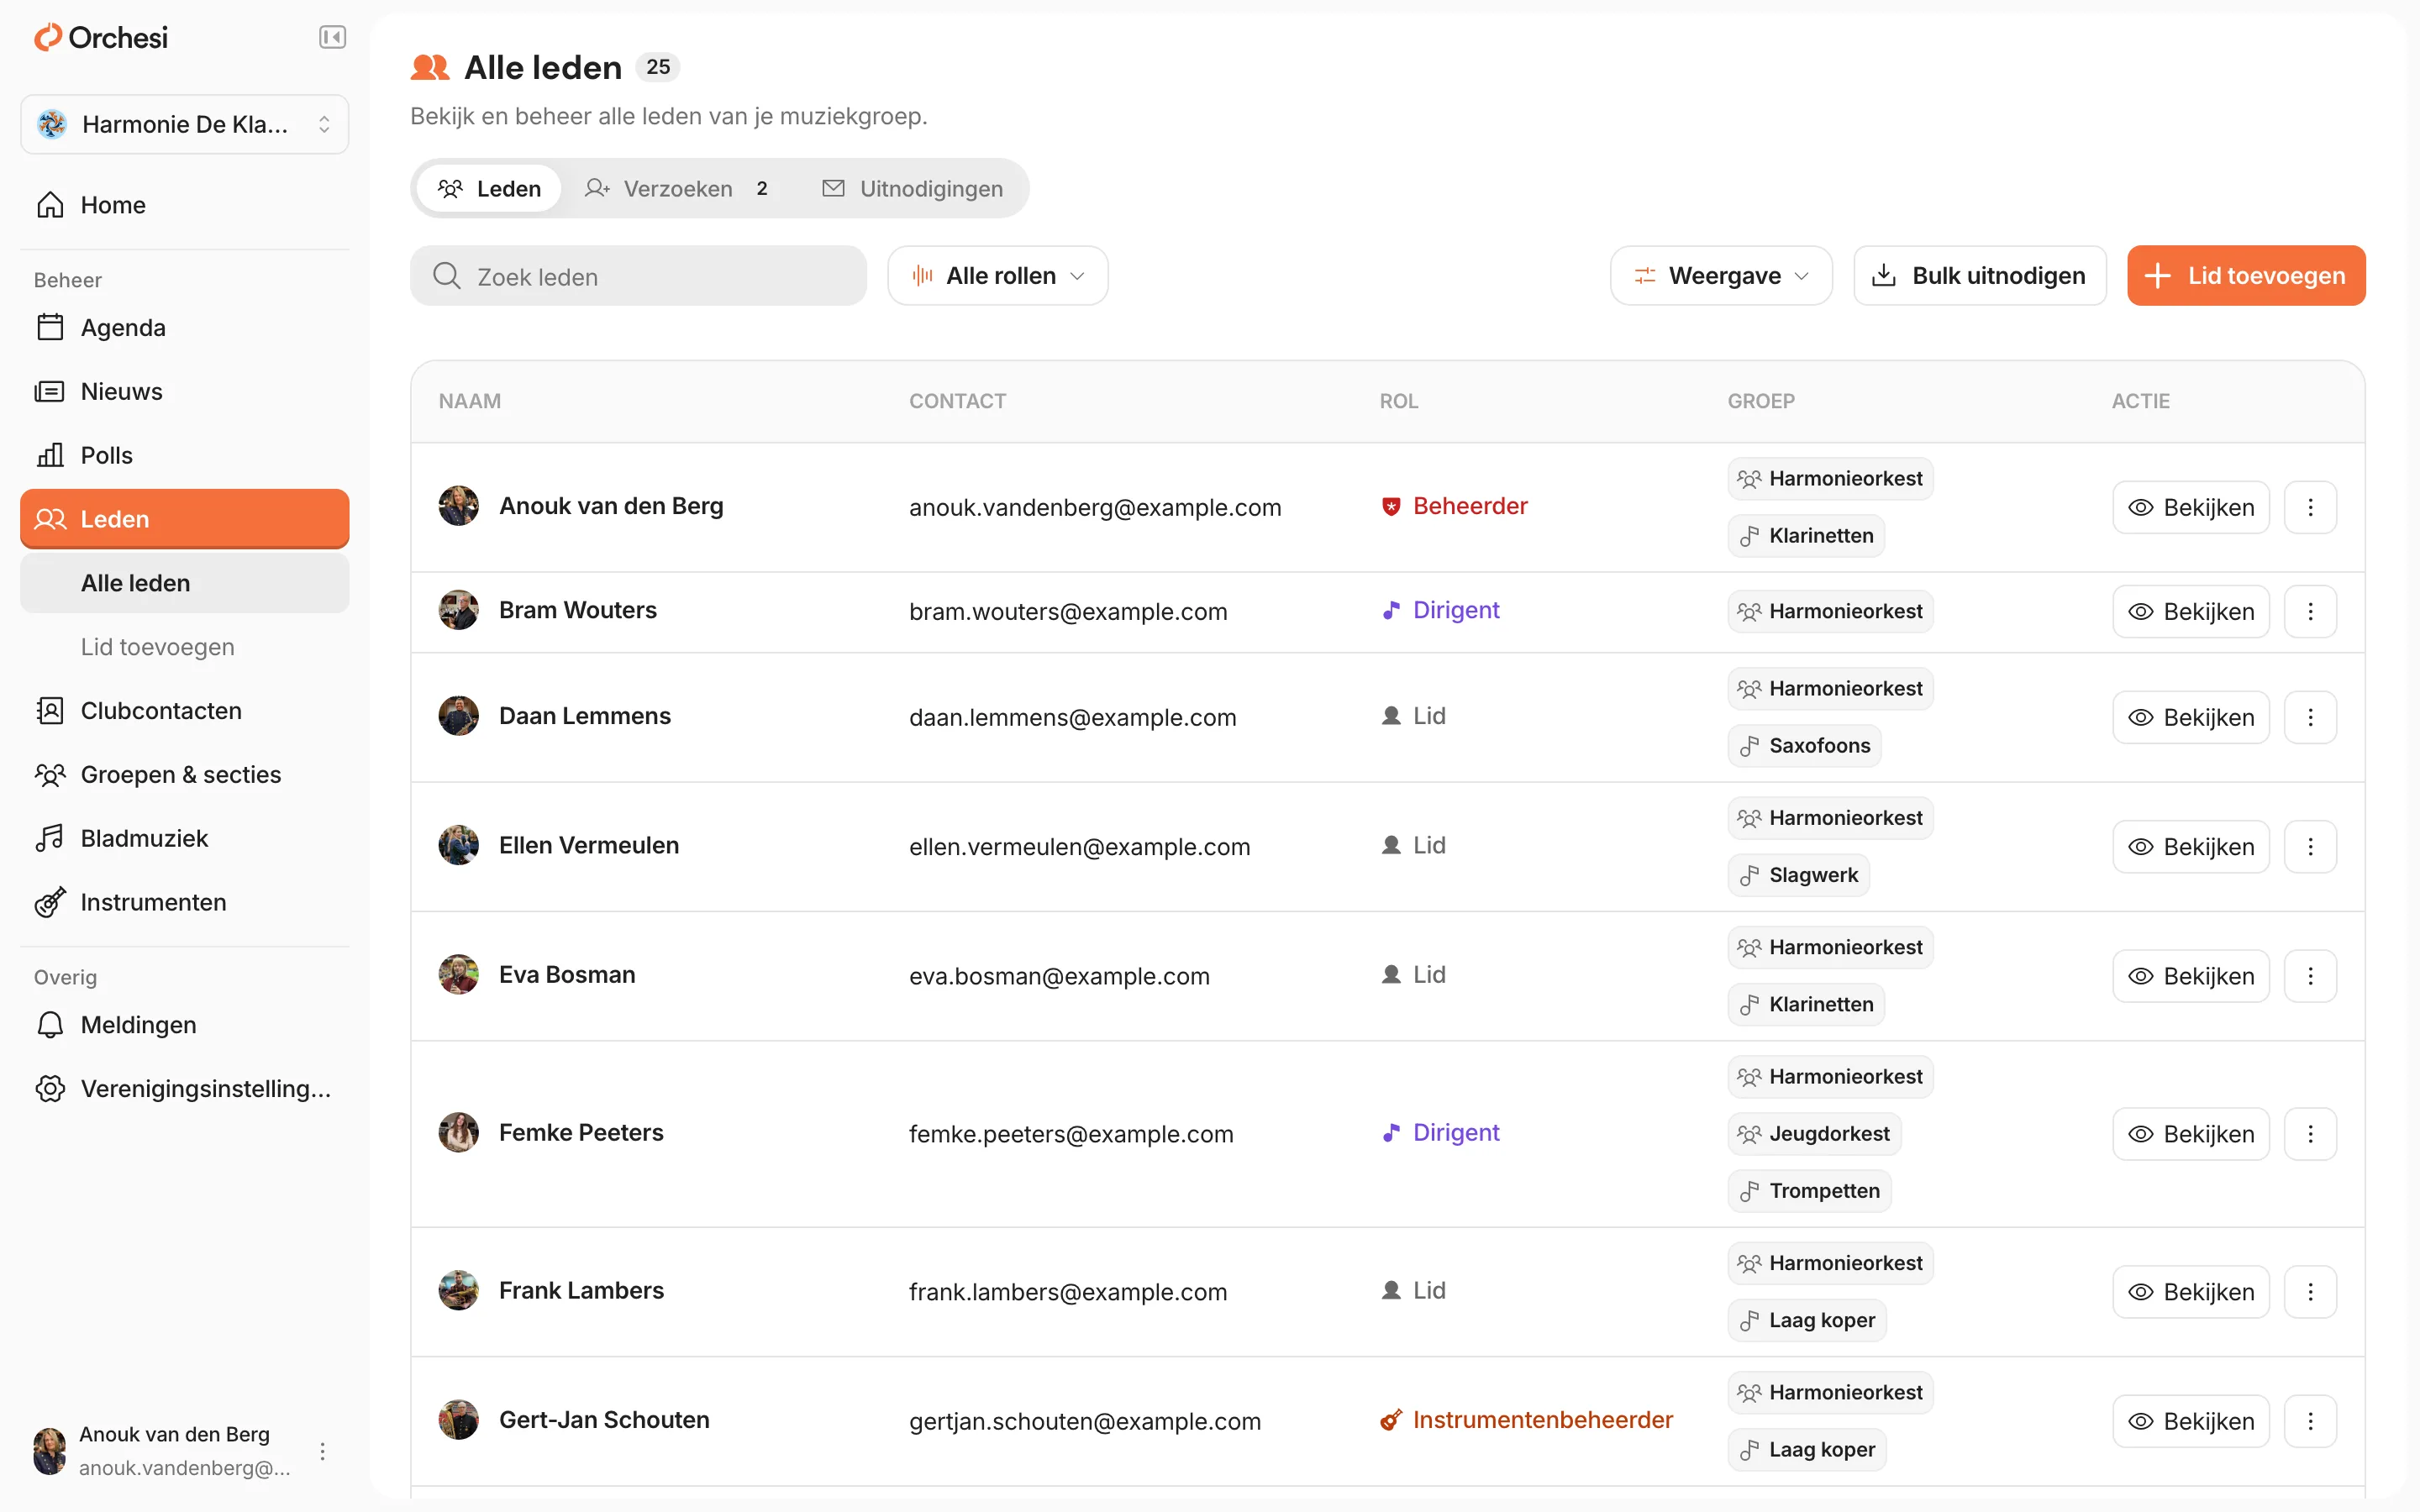The width and height of the screenshot is (2420, 1512).
Task: Open more options for Bram Wouters row
Action: click(x=2310, y=612)
